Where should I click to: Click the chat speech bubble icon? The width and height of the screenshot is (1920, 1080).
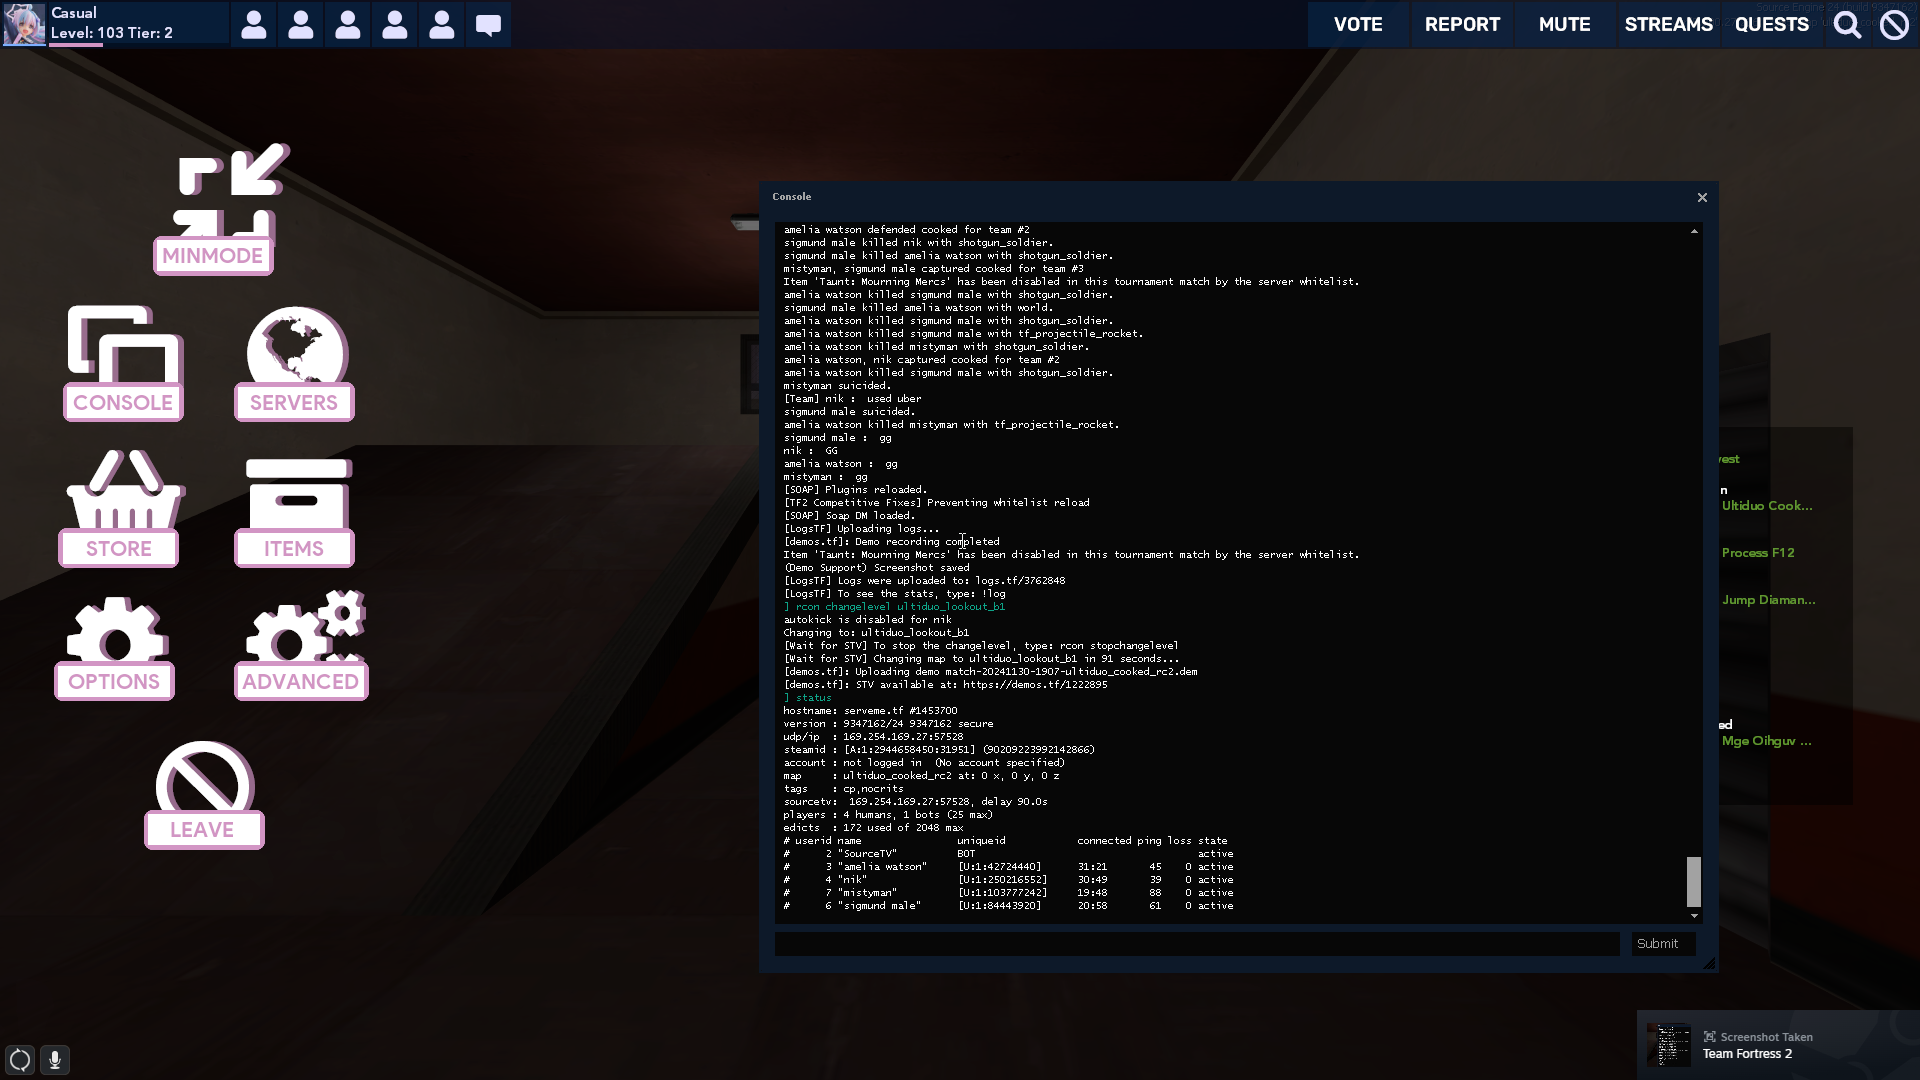coord(488,25)
